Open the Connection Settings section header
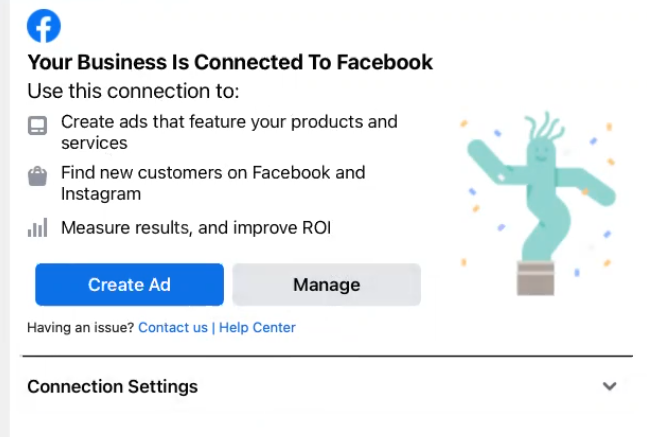The height and width of the screenshot is (437, 647). 112,387
